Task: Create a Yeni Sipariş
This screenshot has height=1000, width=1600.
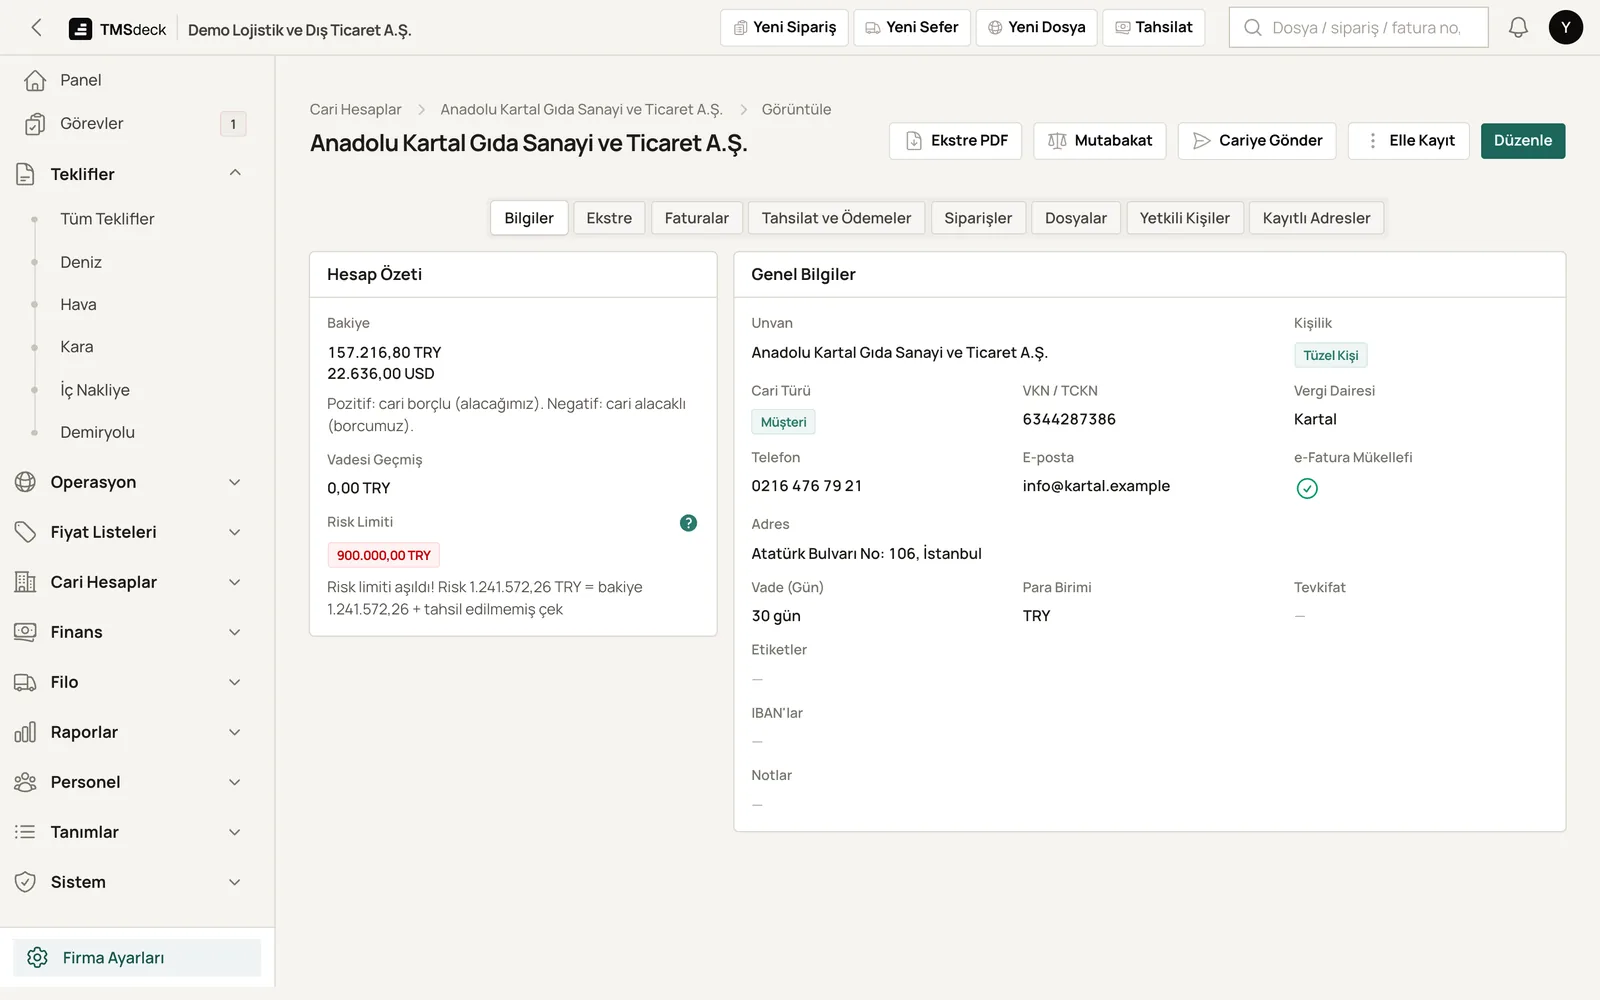Action: [784, 28]
